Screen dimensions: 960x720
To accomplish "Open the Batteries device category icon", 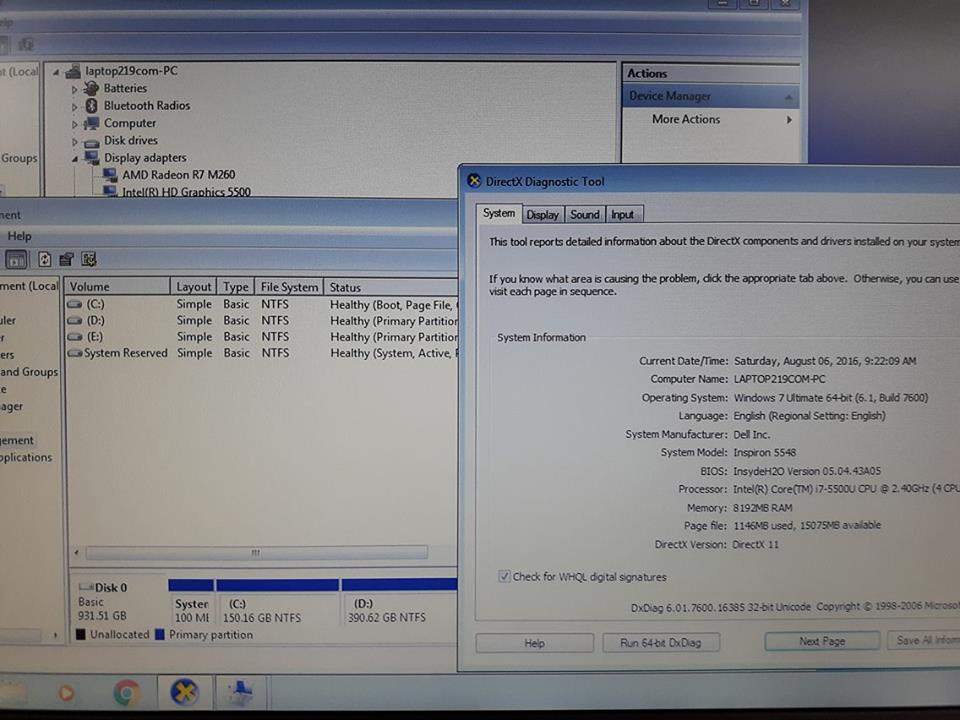I will tap(91, 89).
